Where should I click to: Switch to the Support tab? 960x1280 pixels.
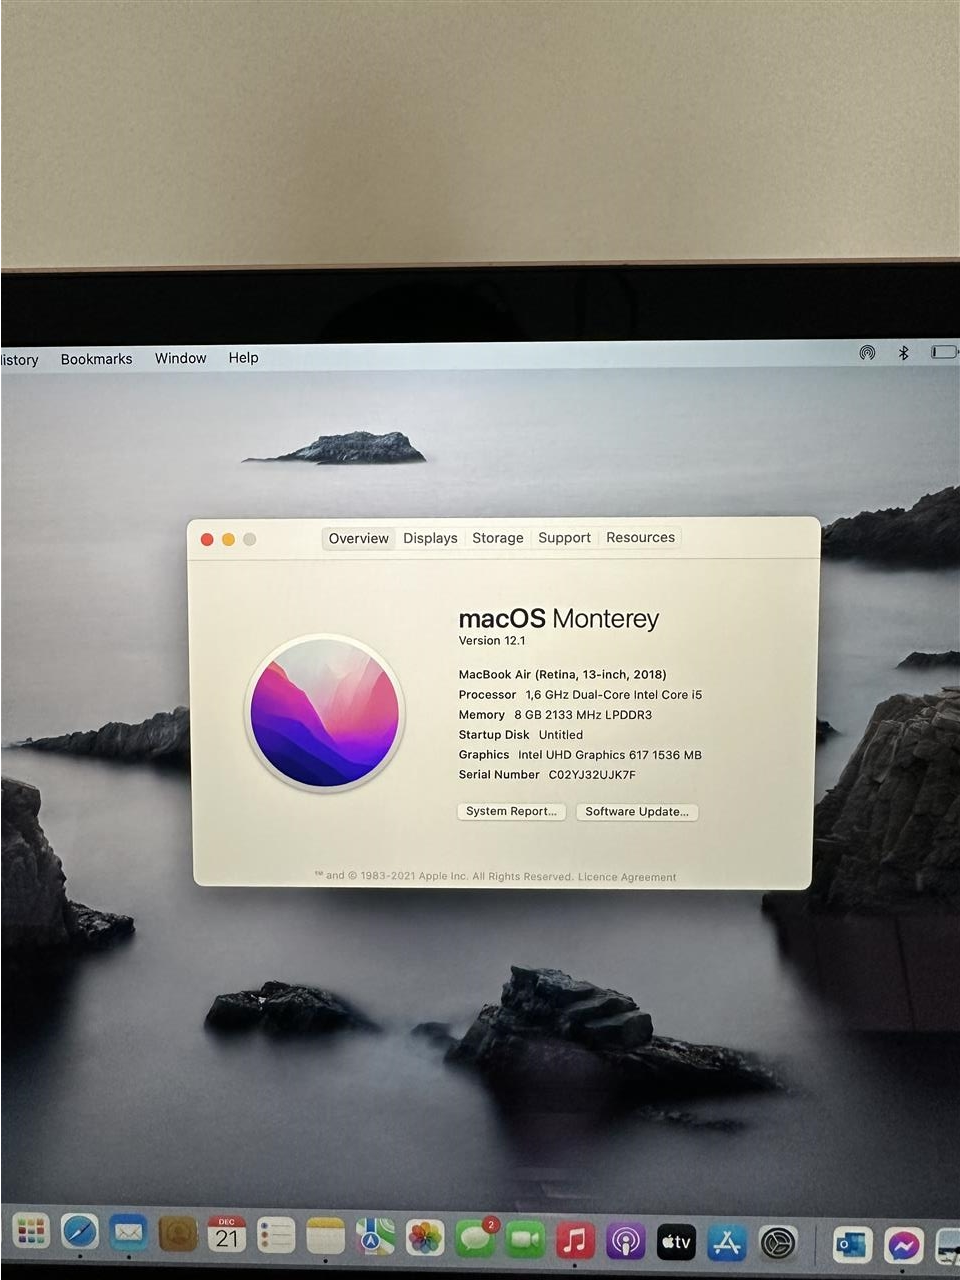564,537
